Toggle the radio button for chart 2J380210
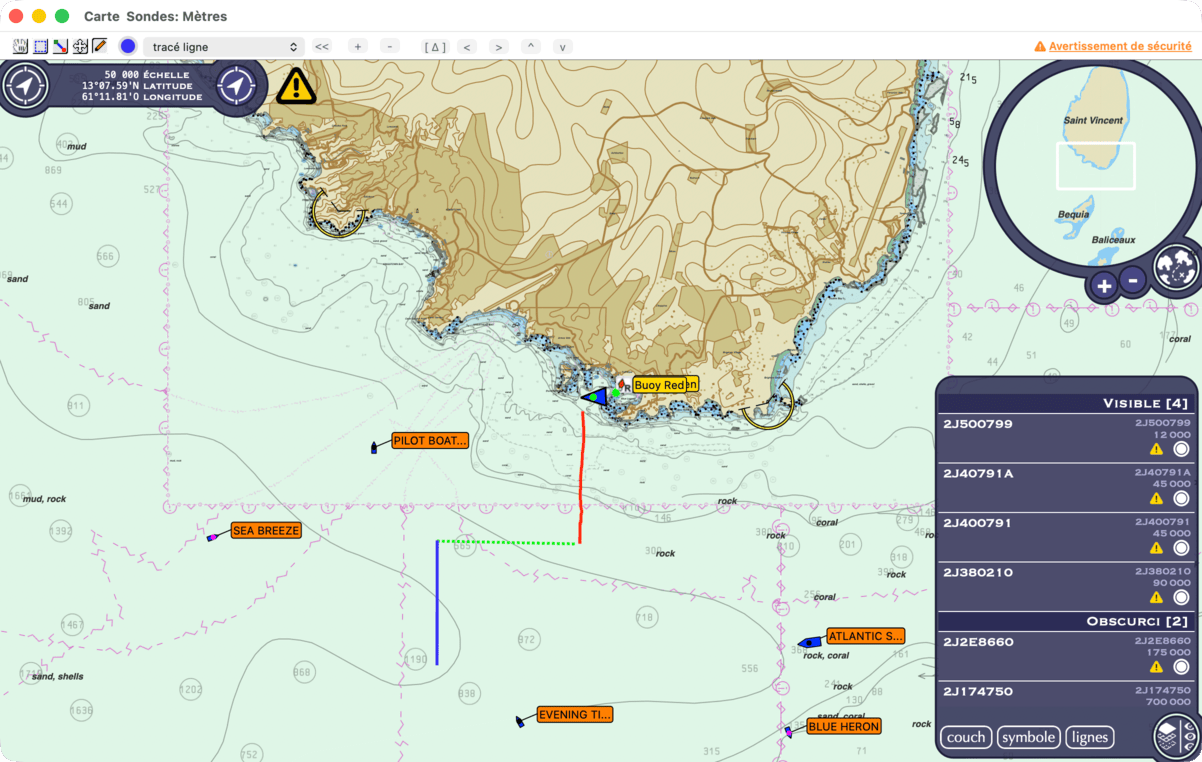Screen dimensions: 1202x762 (x=1181, y=597)
